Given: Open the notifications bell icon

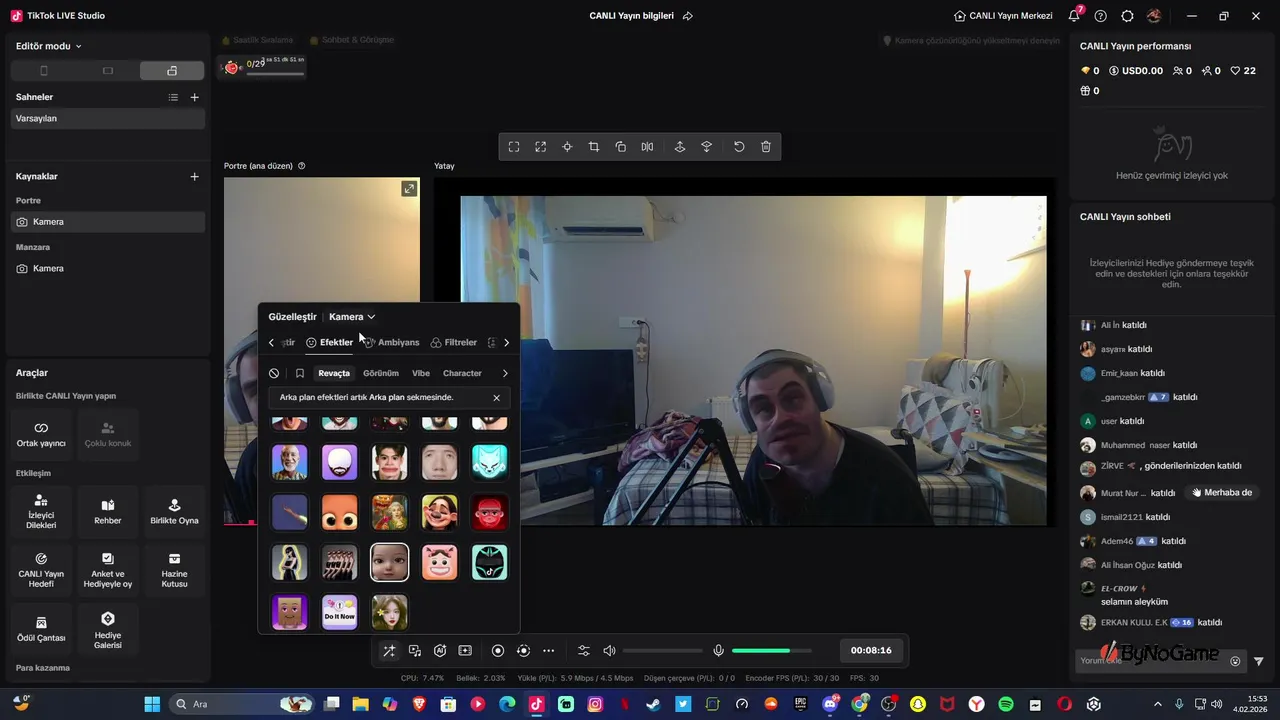Looking at the screenshot, I should (1074, 16).
